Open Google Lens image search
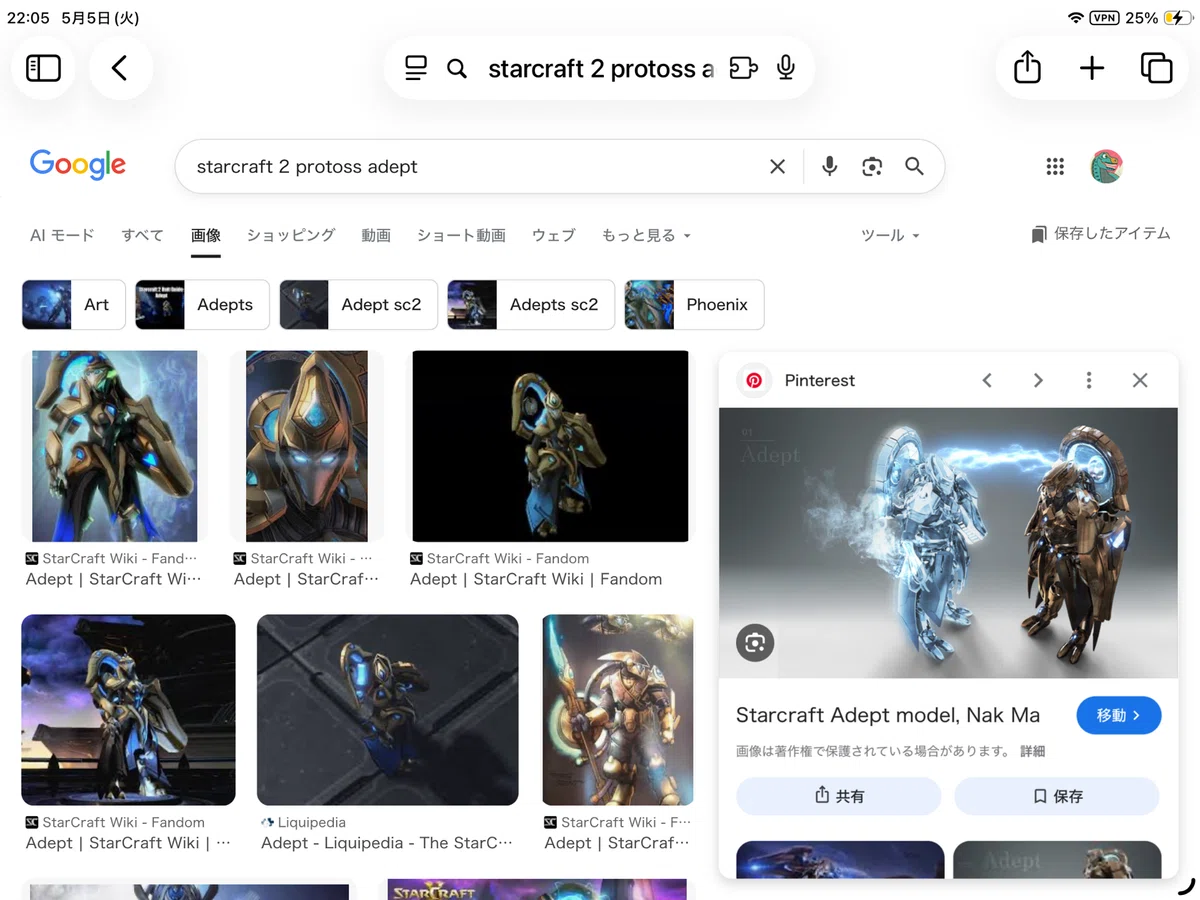 point(872,167)
